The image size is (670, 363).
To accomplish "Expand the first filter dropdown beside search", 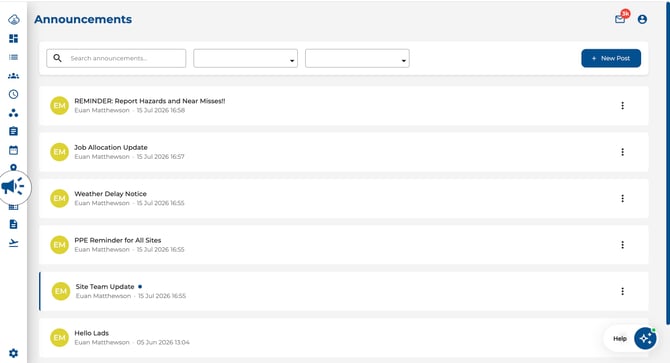I will 245,59.
